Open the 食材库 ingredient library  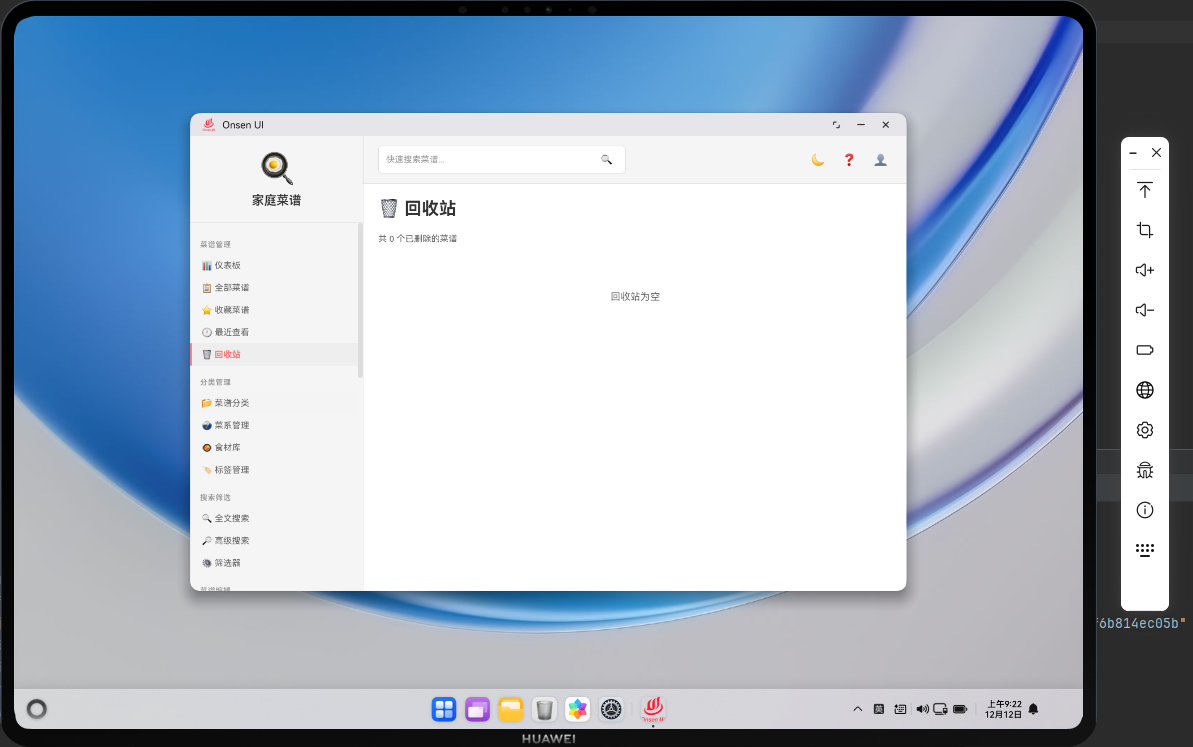226,447
